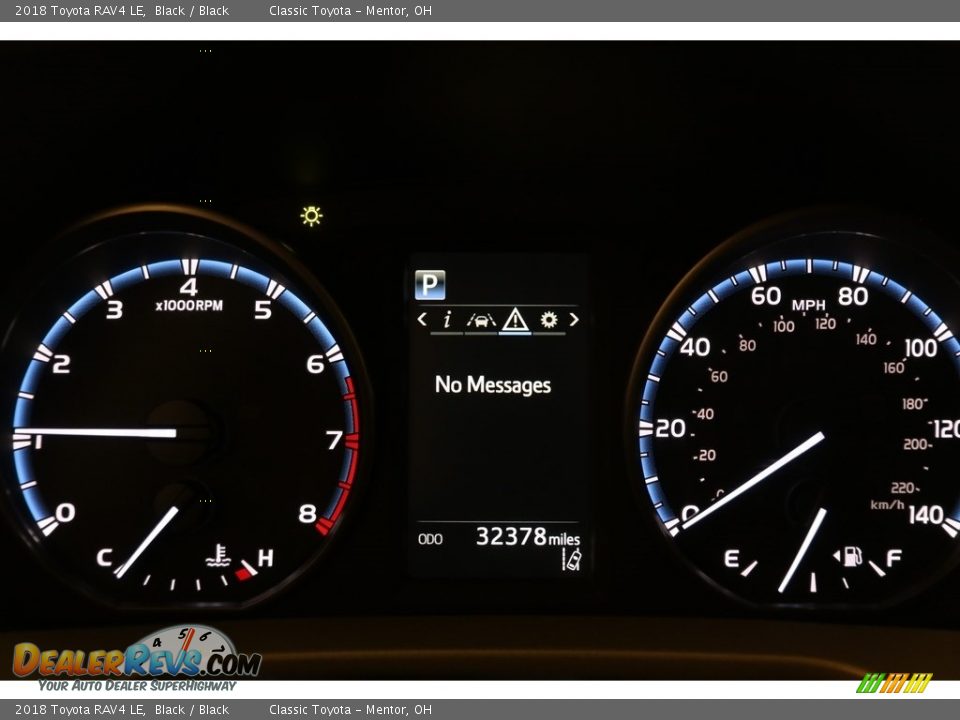The height and width of the screenshot is (720, 960).
Task: Click the large white 20 on the speedometer
Action: coord(670,429)
